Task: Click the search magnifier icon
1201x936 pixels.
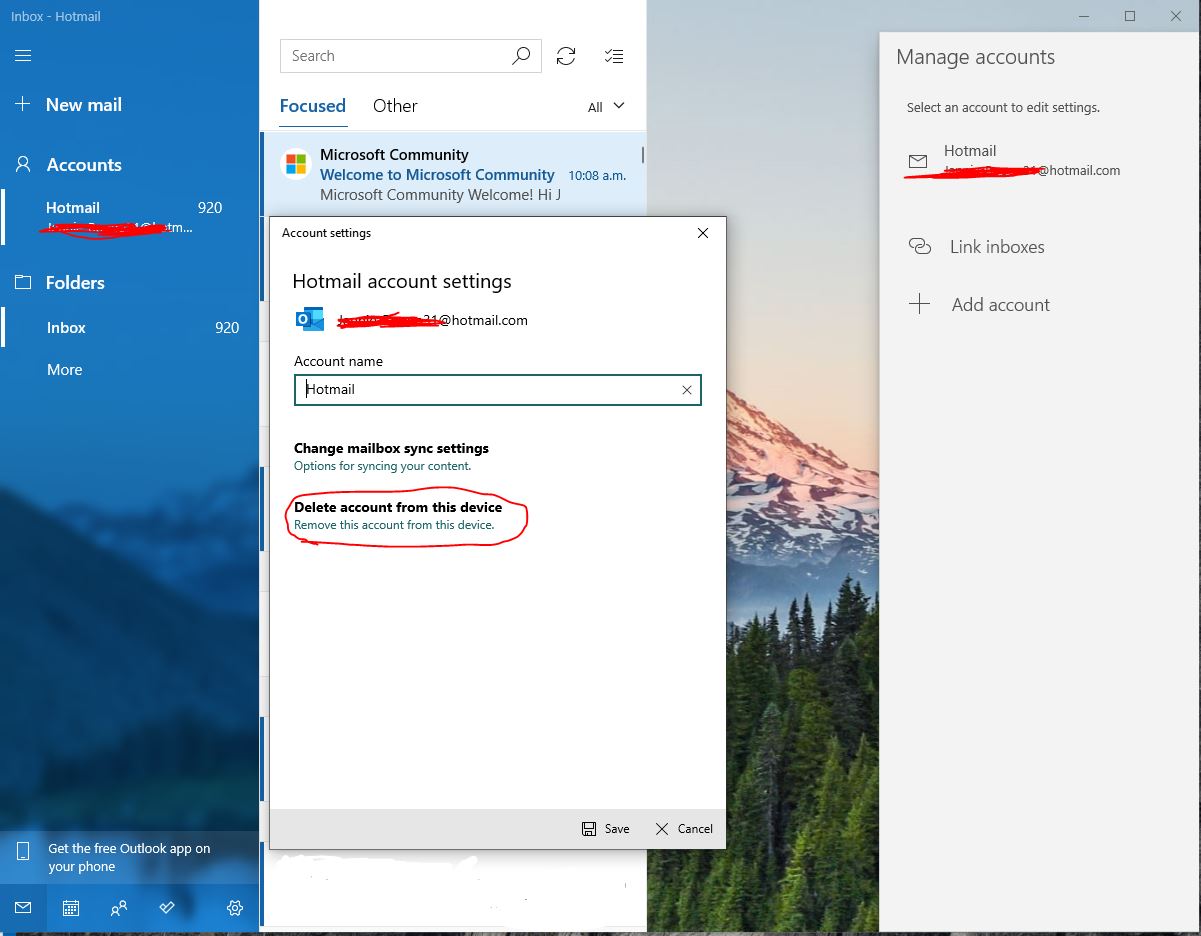Action: (521, 56)
